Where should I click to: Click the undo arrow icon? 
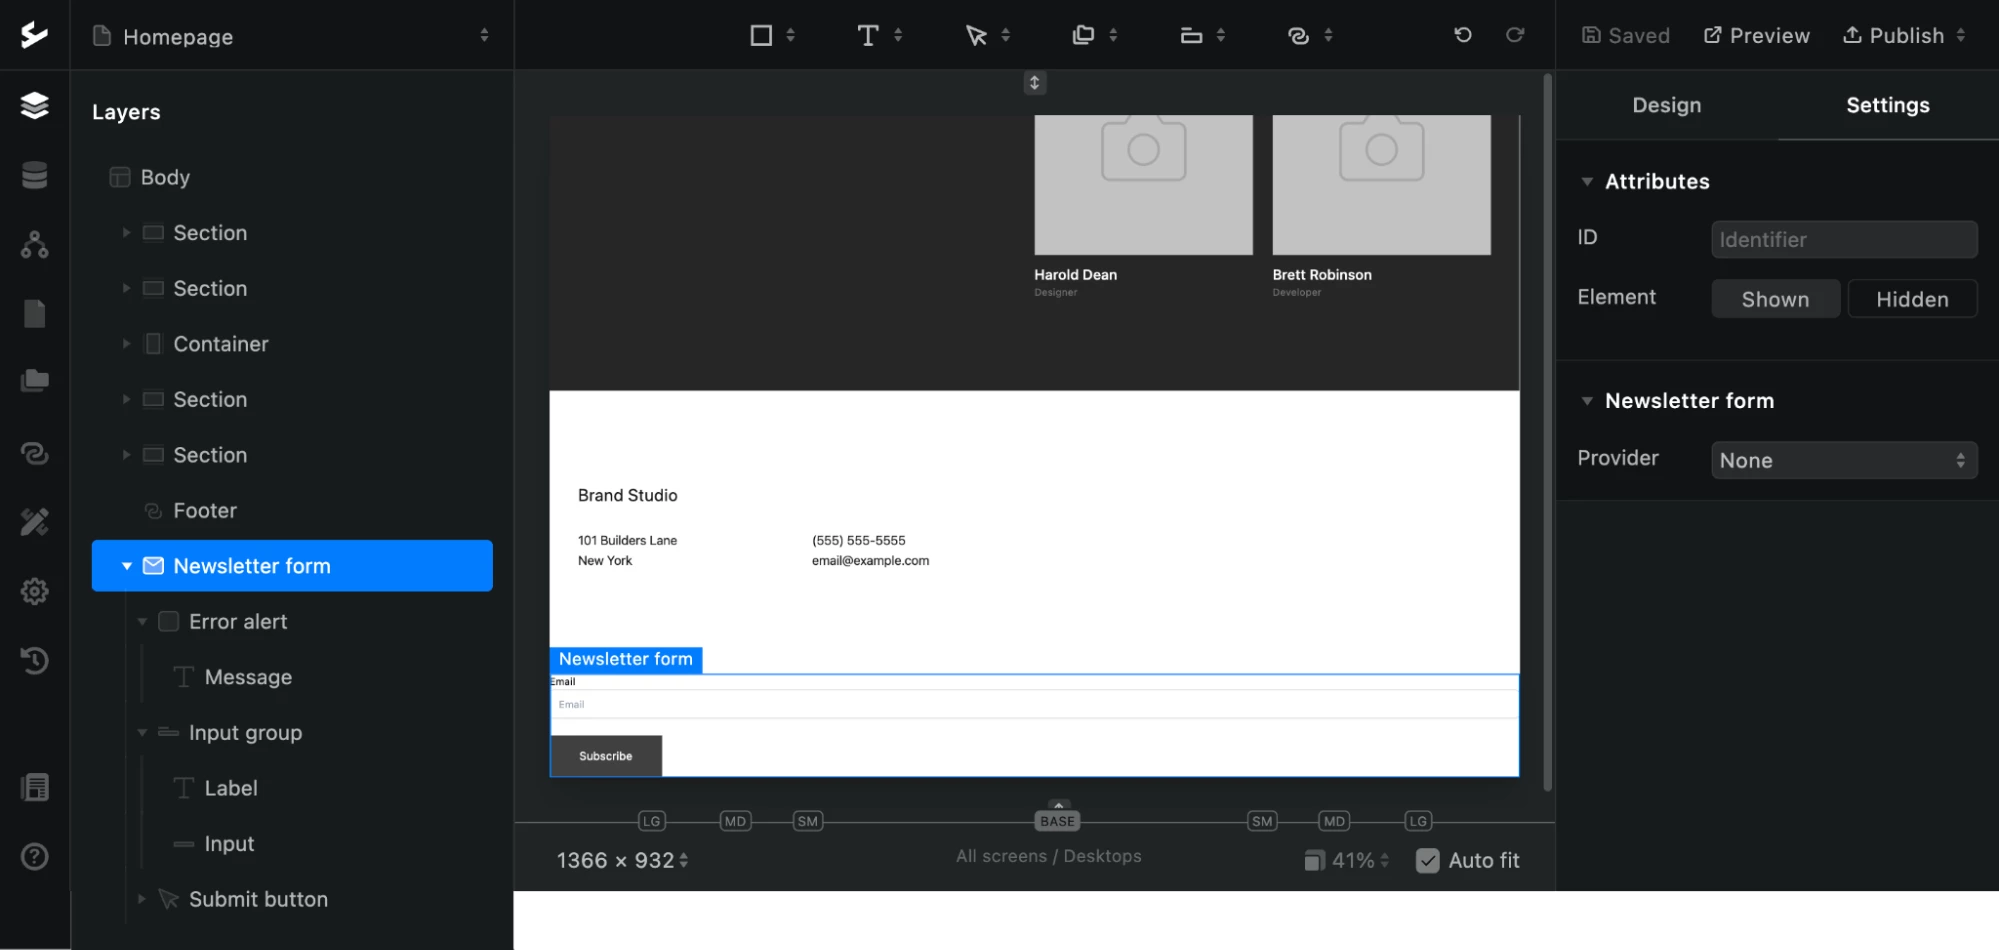[x=1462, y=35]
